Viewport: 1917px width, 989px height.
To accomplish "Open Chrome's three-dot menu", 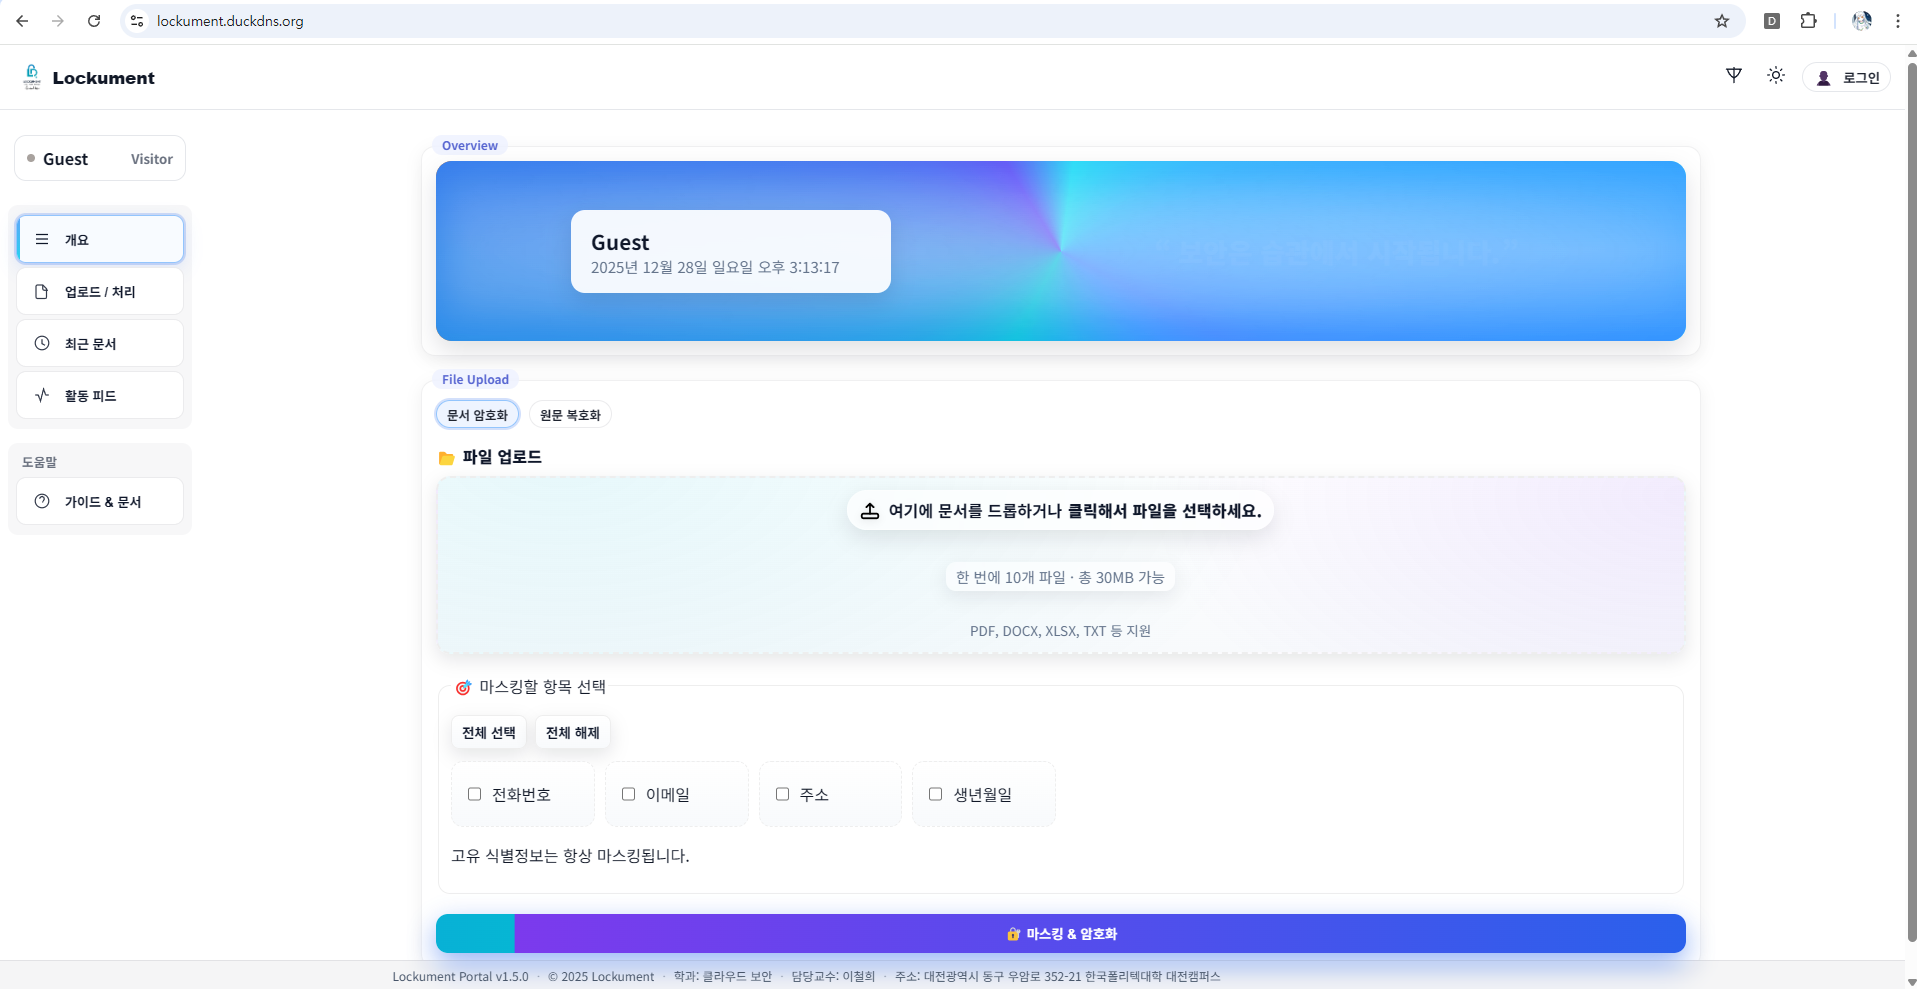I will point(1897,21).
